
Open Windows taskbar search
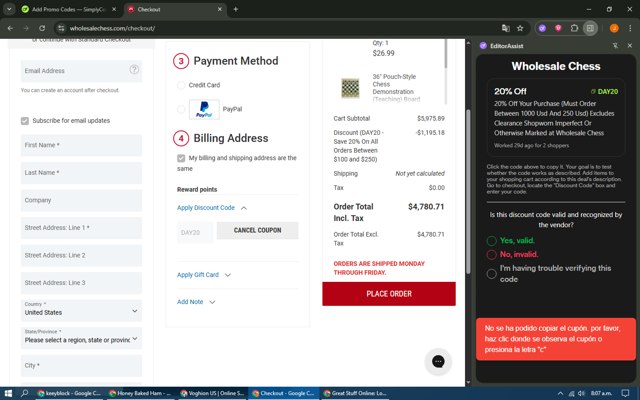coord(25,393)
